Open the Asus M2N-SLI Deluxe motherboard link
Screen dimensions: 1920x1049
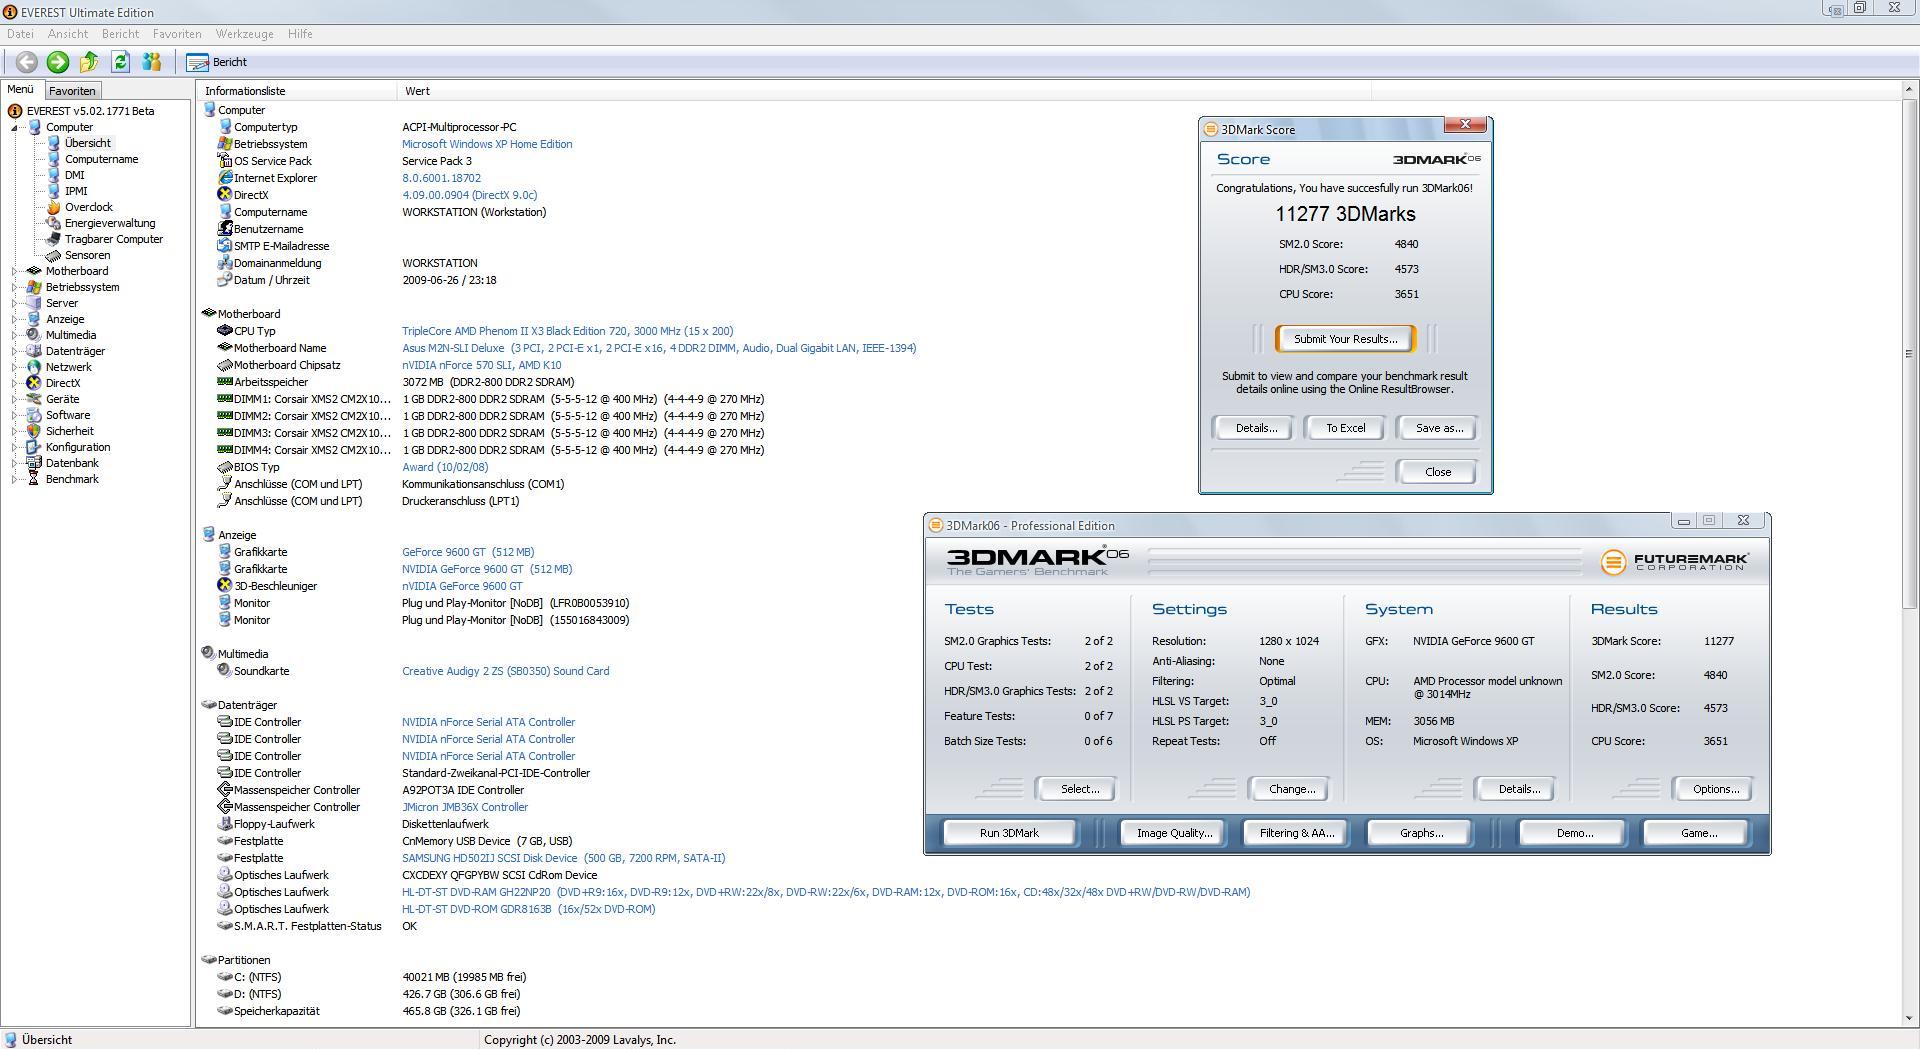tap(659, 348)
